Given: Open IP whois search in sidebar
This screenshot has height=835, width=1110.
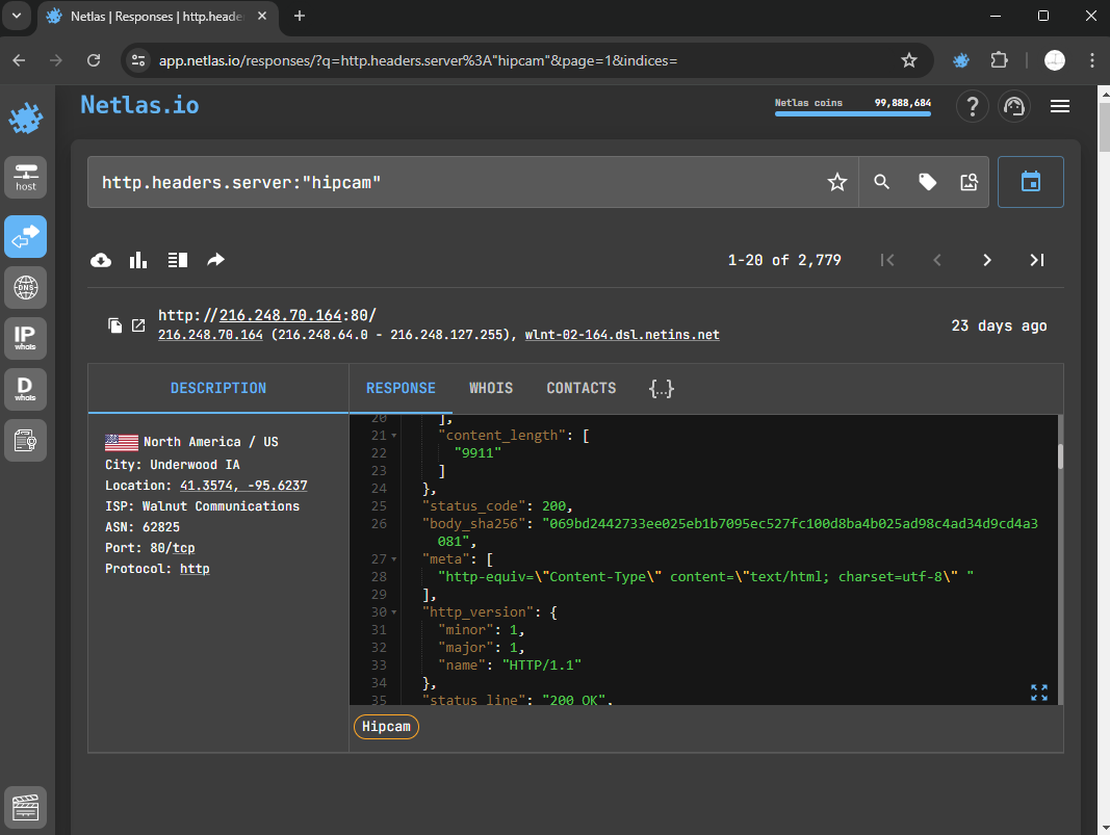Looking at the screenshot, I should tap(25, 337).
